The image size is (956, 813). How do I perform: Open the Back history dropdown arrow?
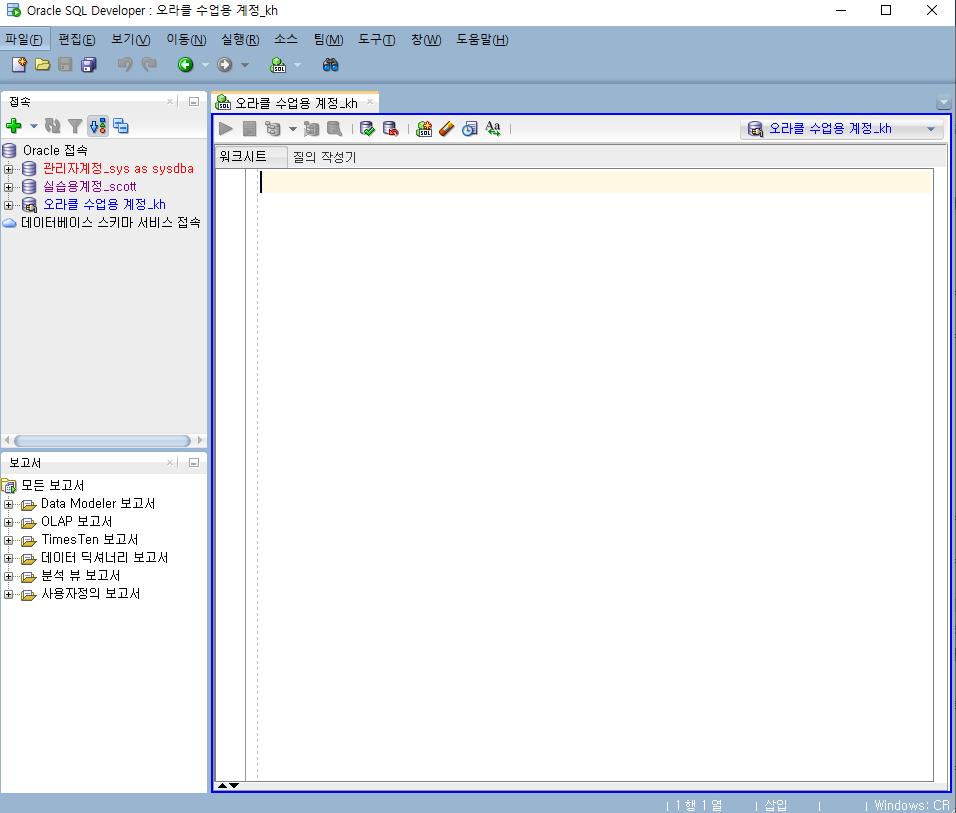(205, 65)
